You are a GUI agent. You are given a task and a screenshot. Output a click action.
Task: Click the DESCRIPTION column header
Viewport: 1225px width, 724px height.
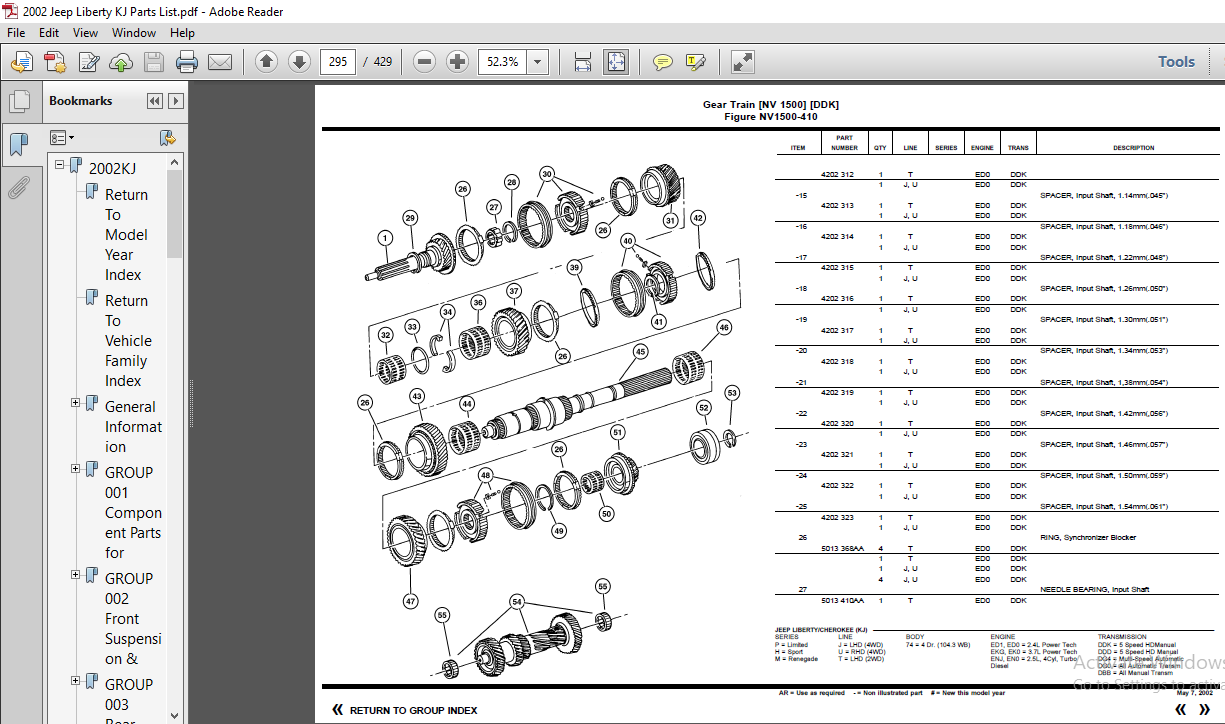coord(1133,148)
